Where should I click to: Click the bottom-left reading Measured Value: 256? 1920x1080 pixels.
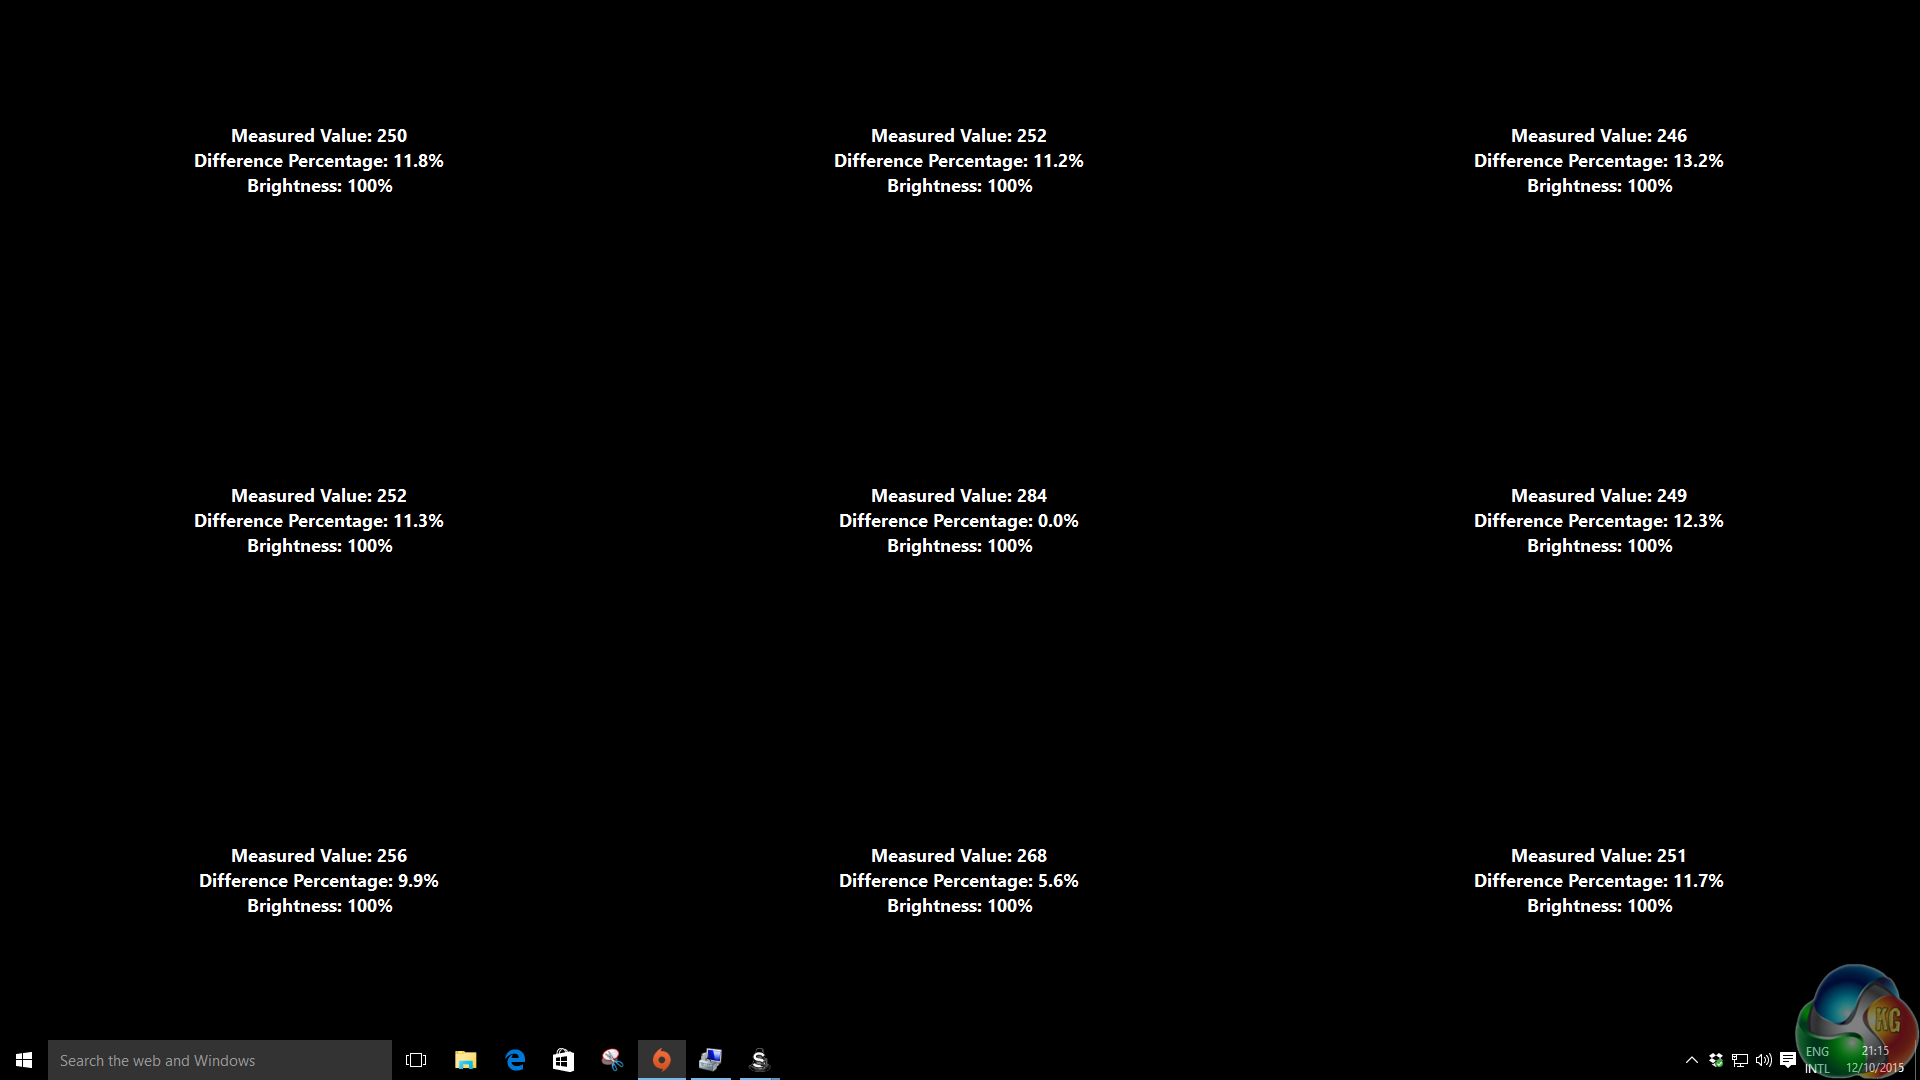tap(318, 856)
